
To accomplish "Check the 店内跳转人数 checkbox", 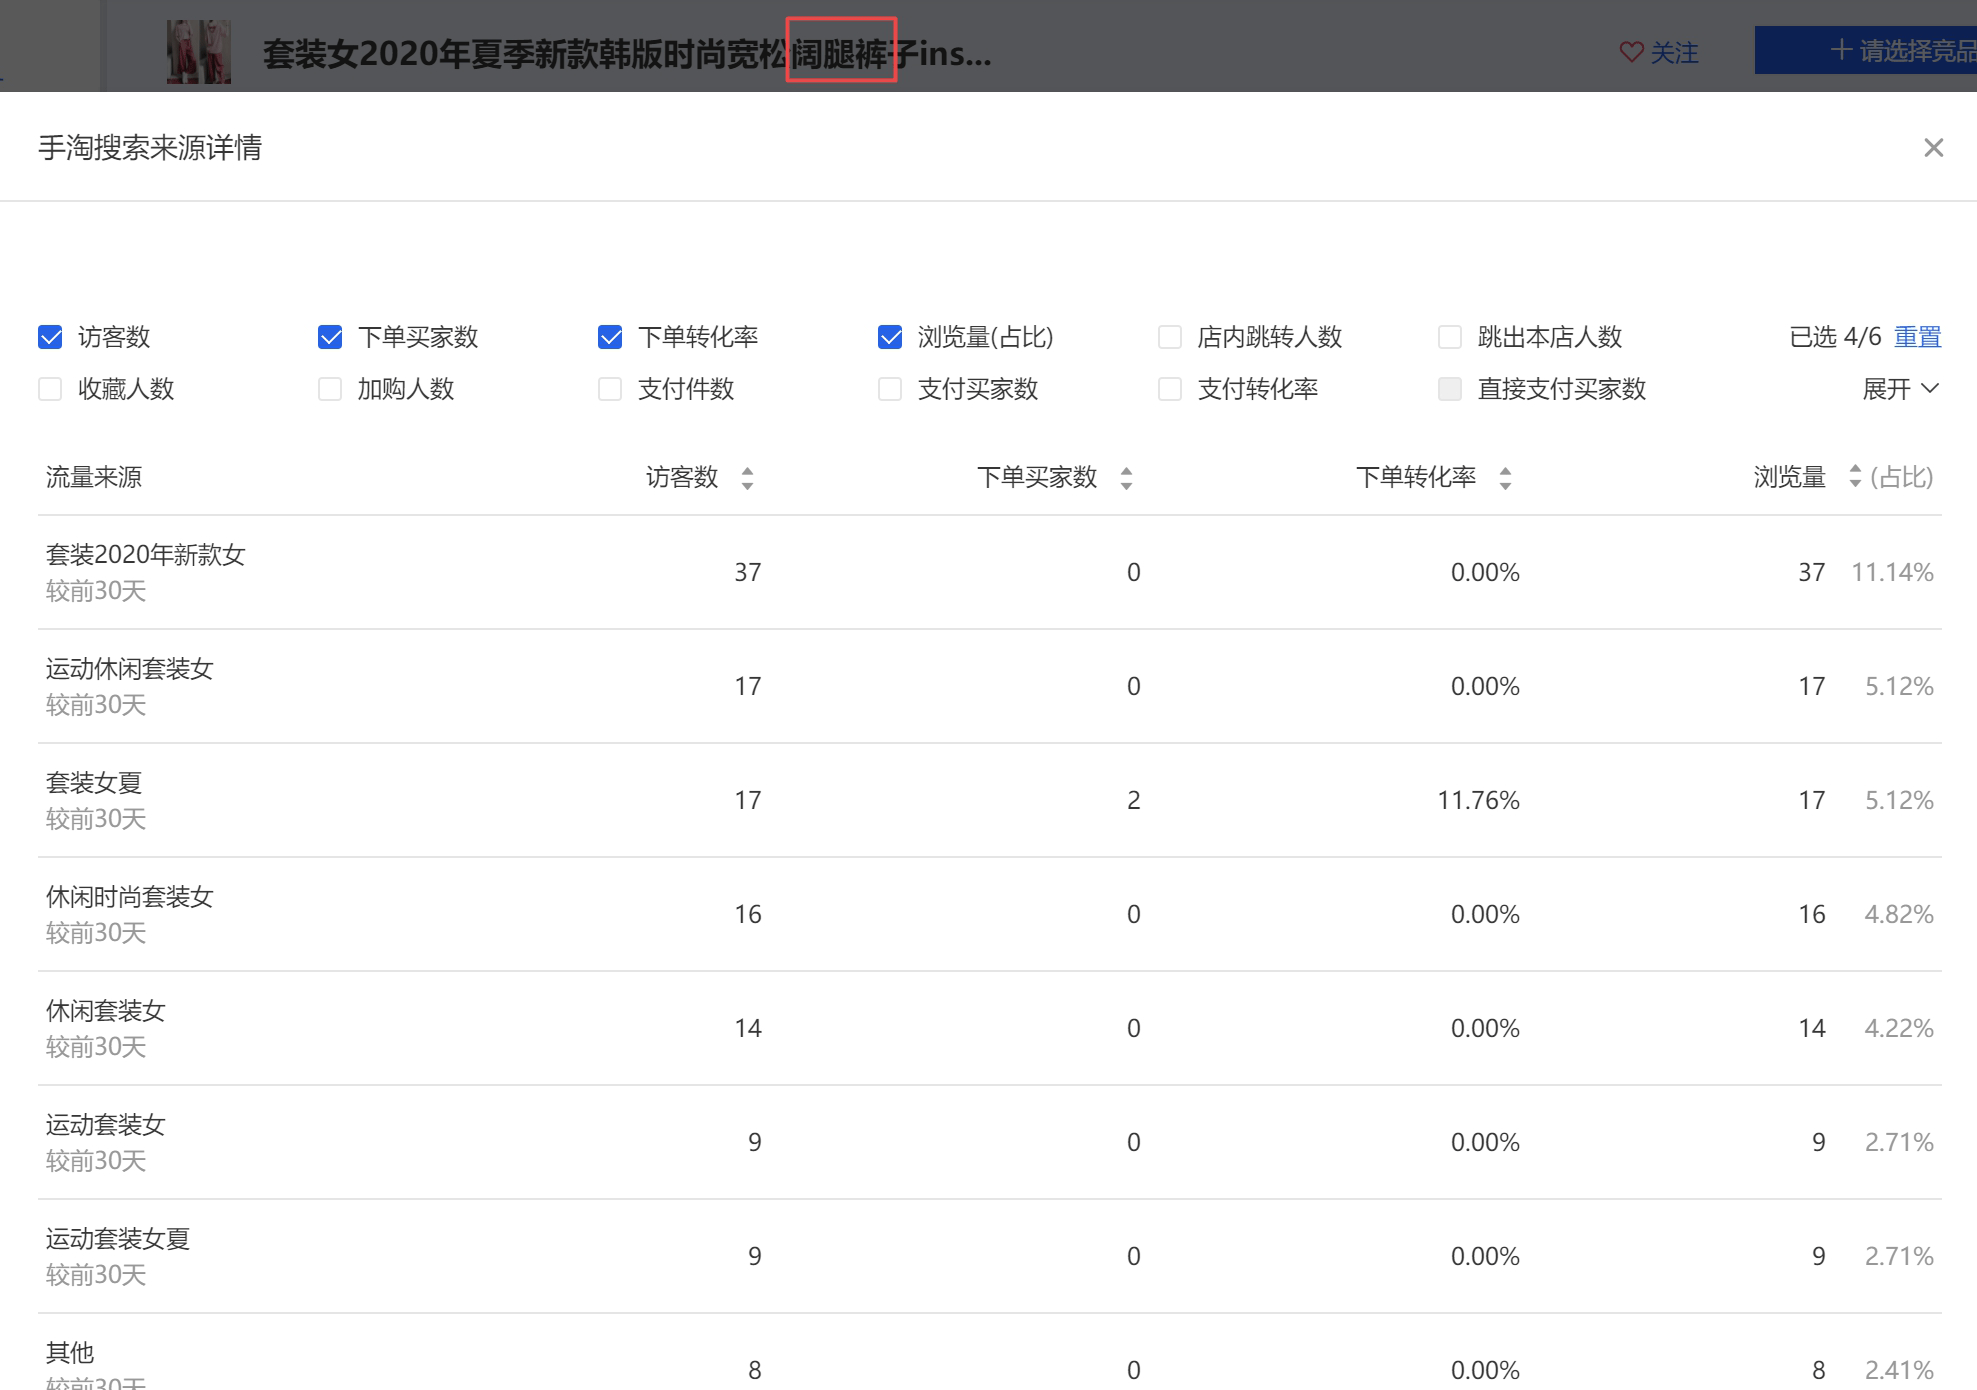I will tap(1170, 337).
